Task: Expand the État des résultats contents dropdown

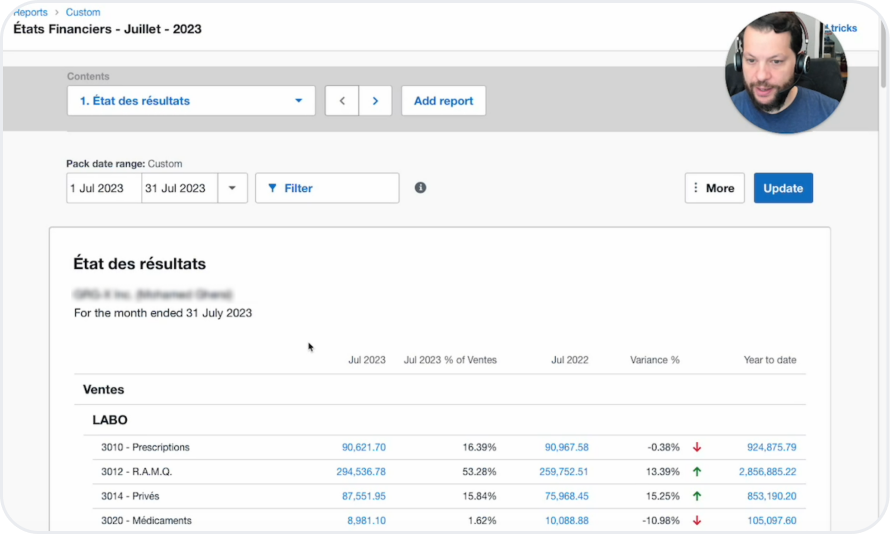Action: click(191, 101)
